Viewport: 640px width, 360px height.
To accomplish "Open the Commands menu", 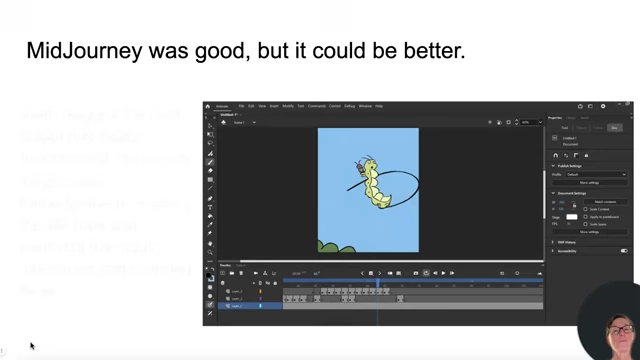I will tap(317, 106).
